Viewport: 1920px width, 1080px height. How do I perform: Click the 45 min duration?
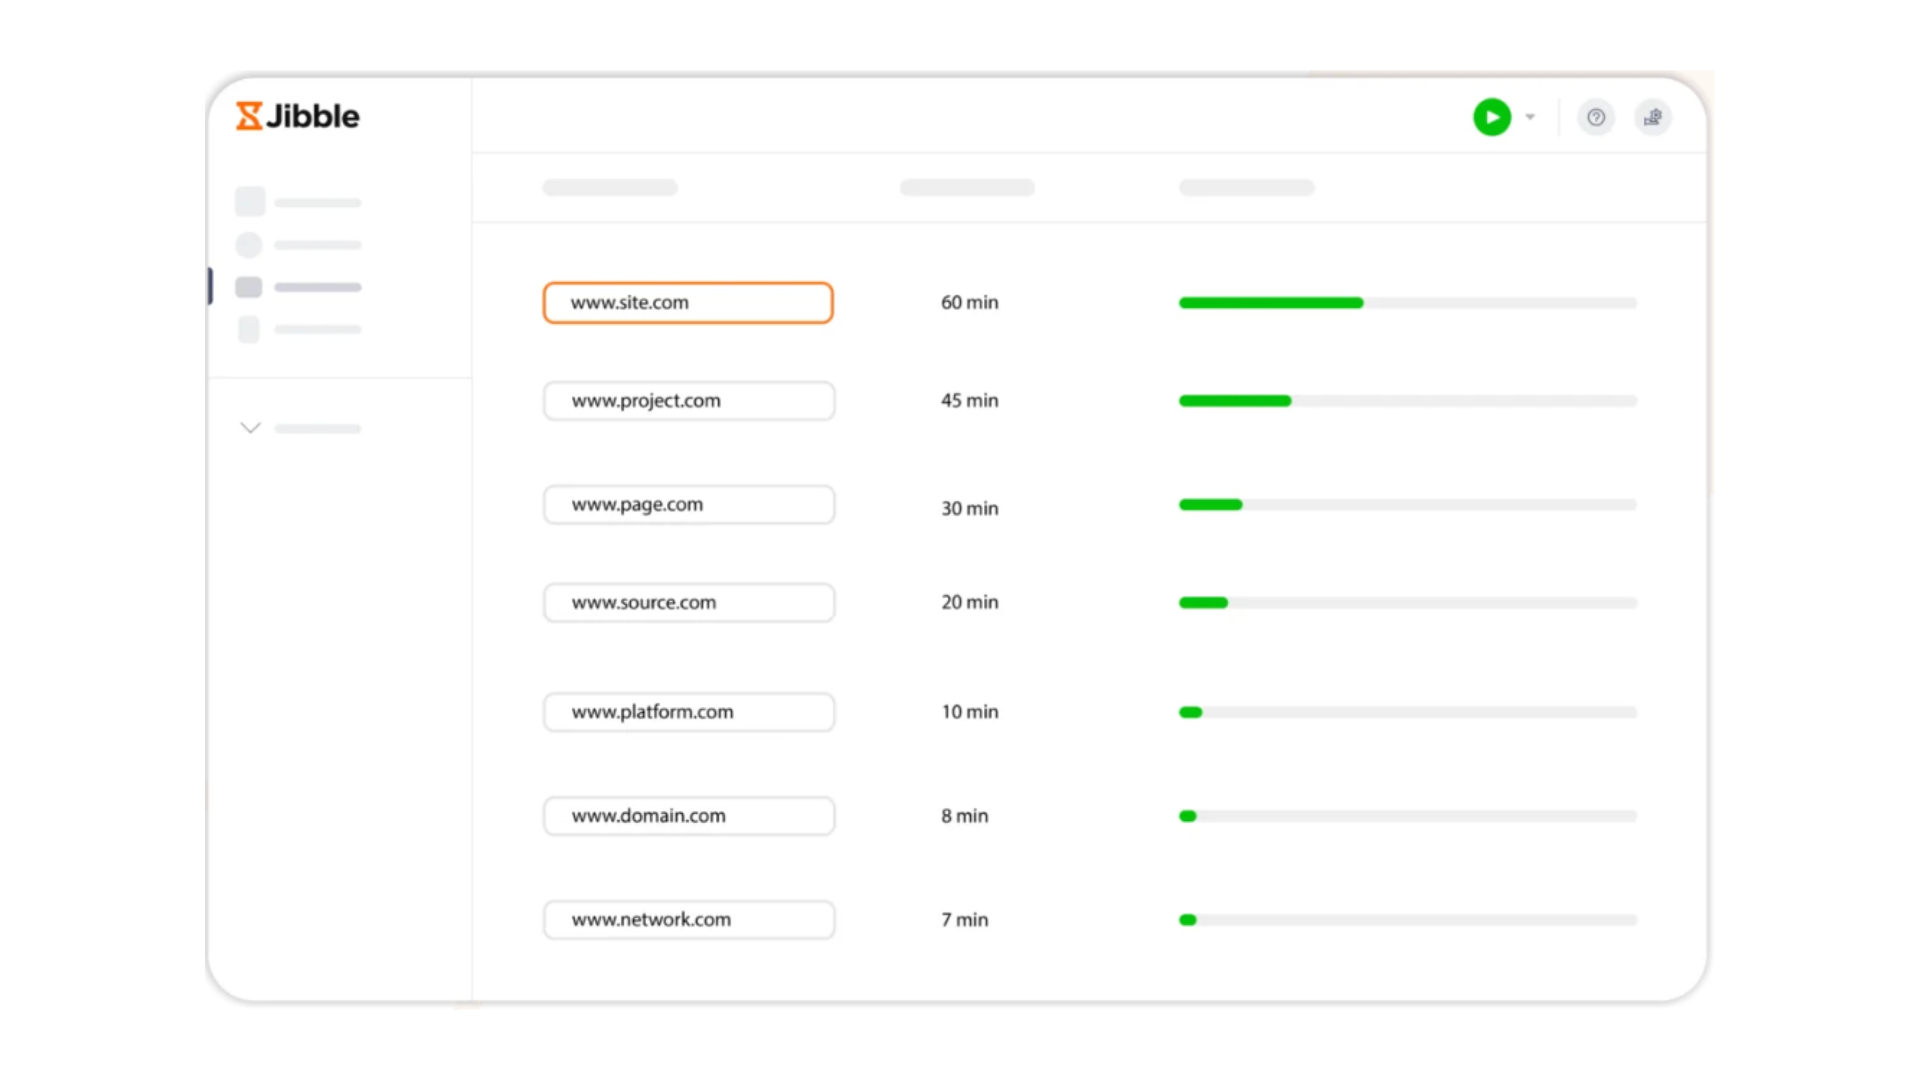pos(969,400)
